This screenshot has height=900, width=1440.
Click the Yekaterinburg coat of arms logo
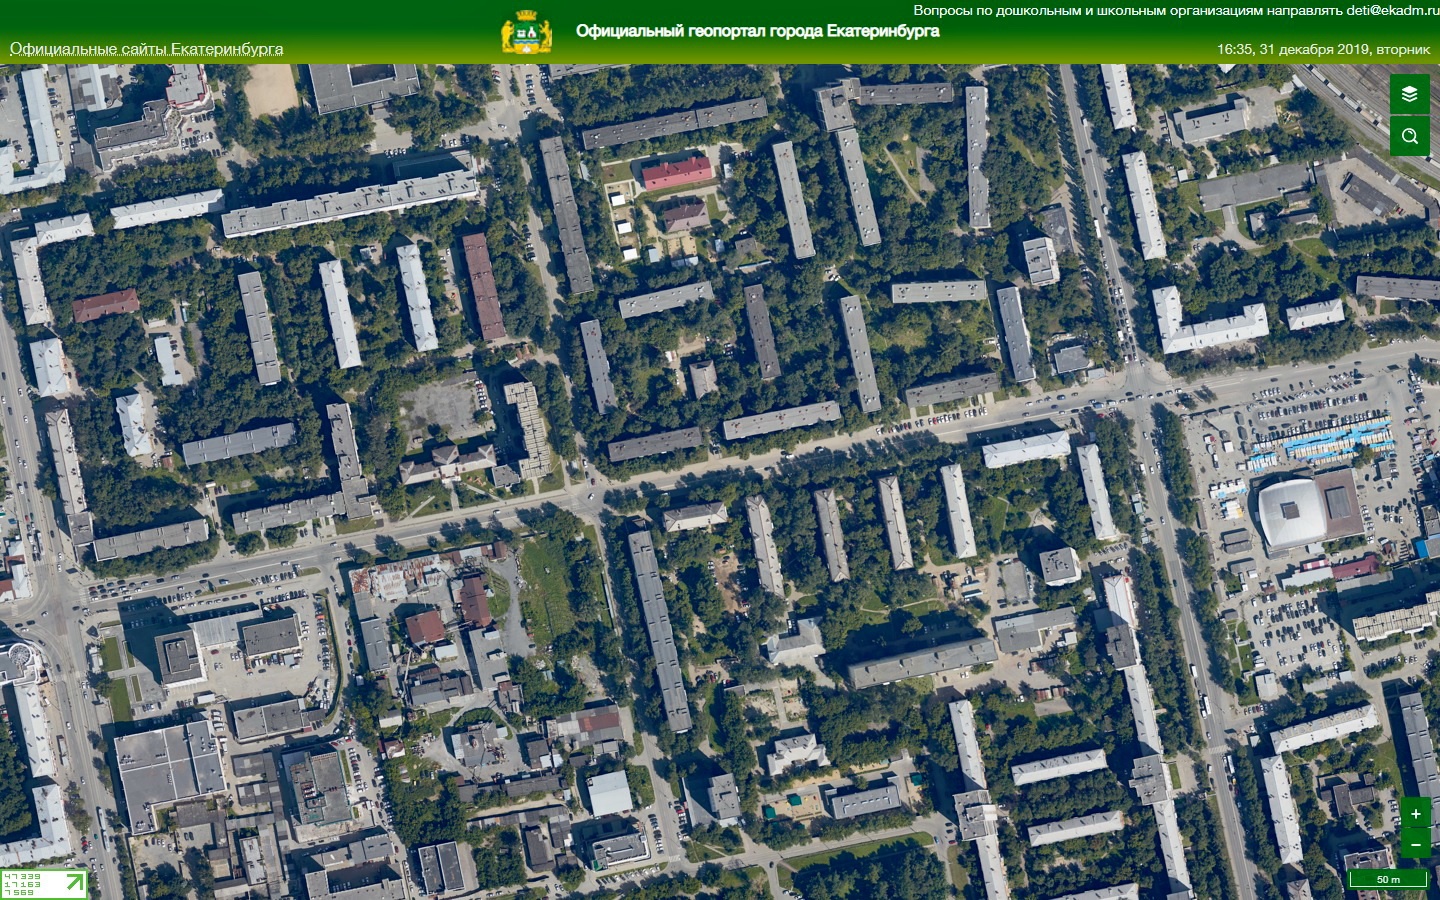click(526, 33)
